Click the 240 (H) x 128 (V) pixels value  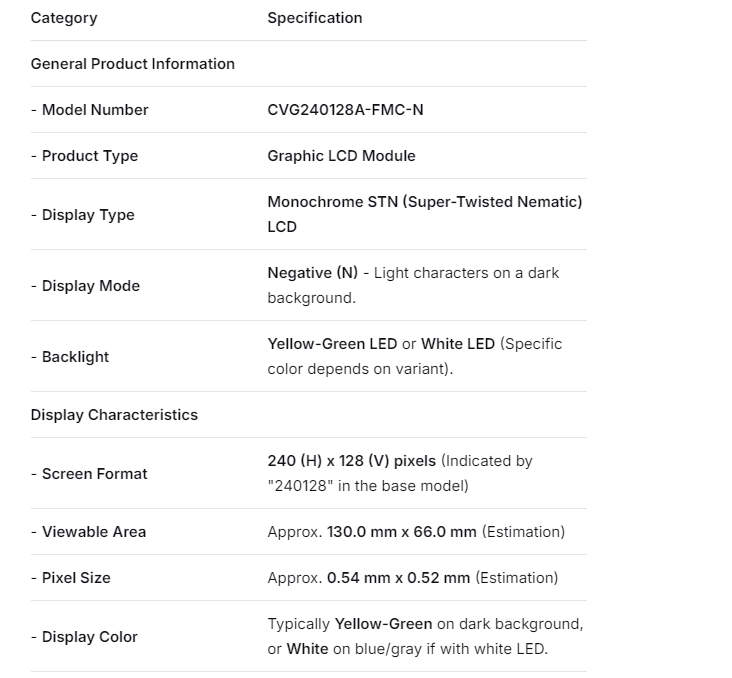pyautogui.click(x=351, y=461)
